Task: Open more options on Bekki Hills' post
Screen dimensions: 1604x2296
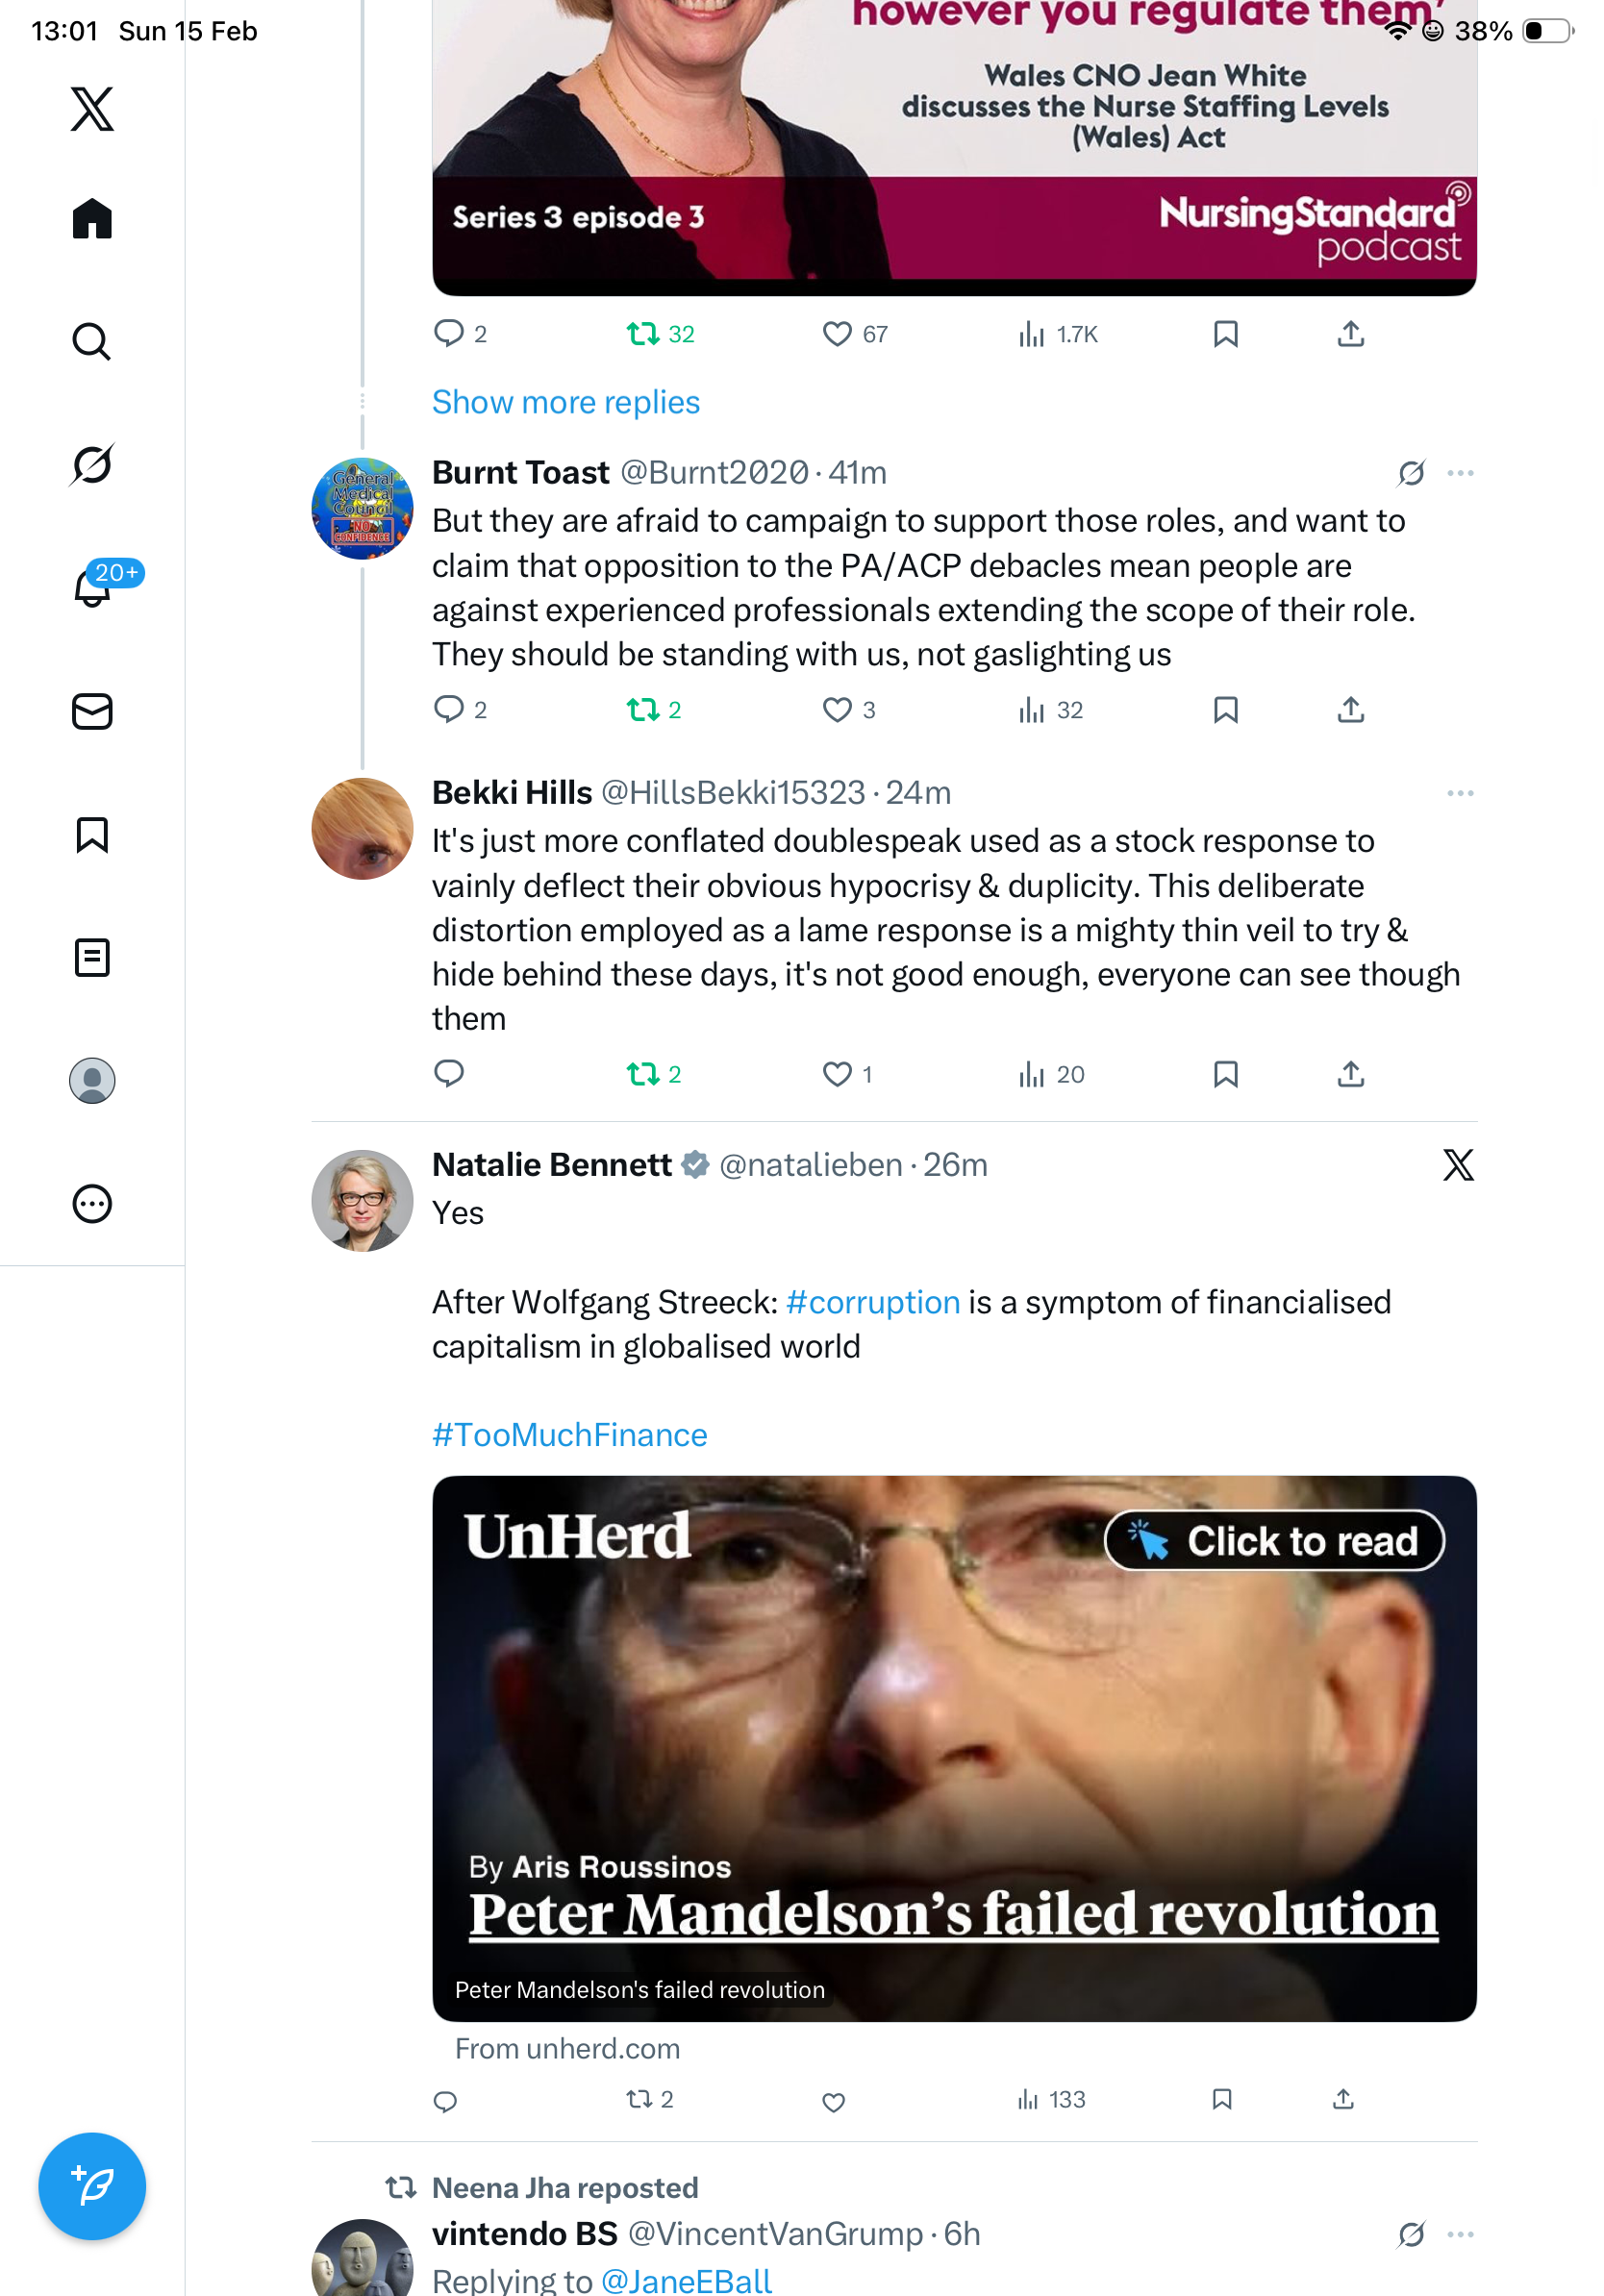Action: [x=1460, y=793]
